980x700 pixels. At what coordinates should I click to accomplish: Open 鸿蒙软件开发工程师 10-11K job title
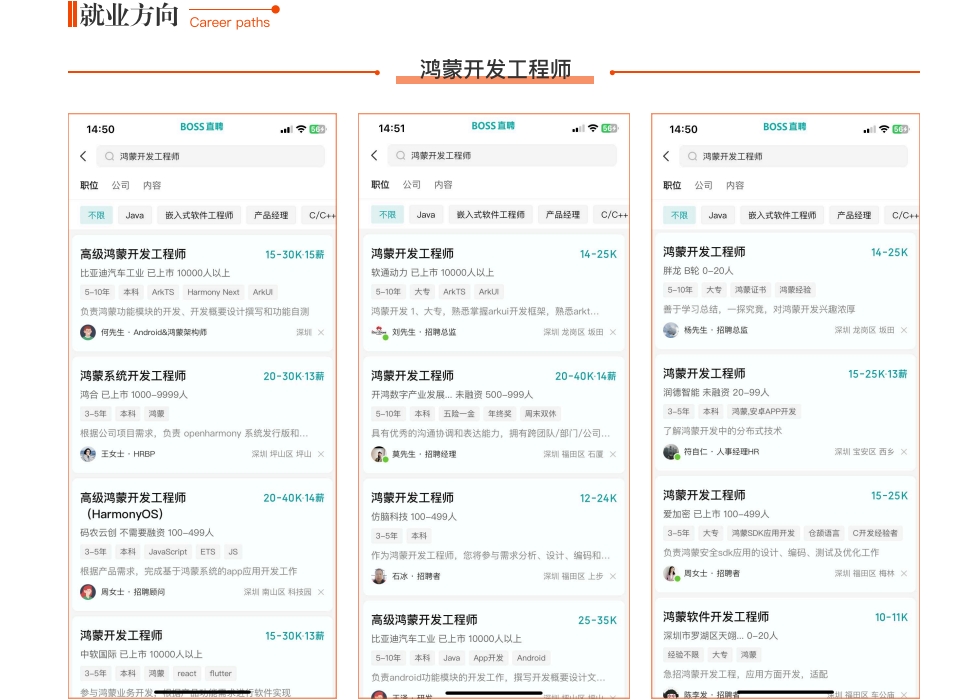[x=716, y=617]
